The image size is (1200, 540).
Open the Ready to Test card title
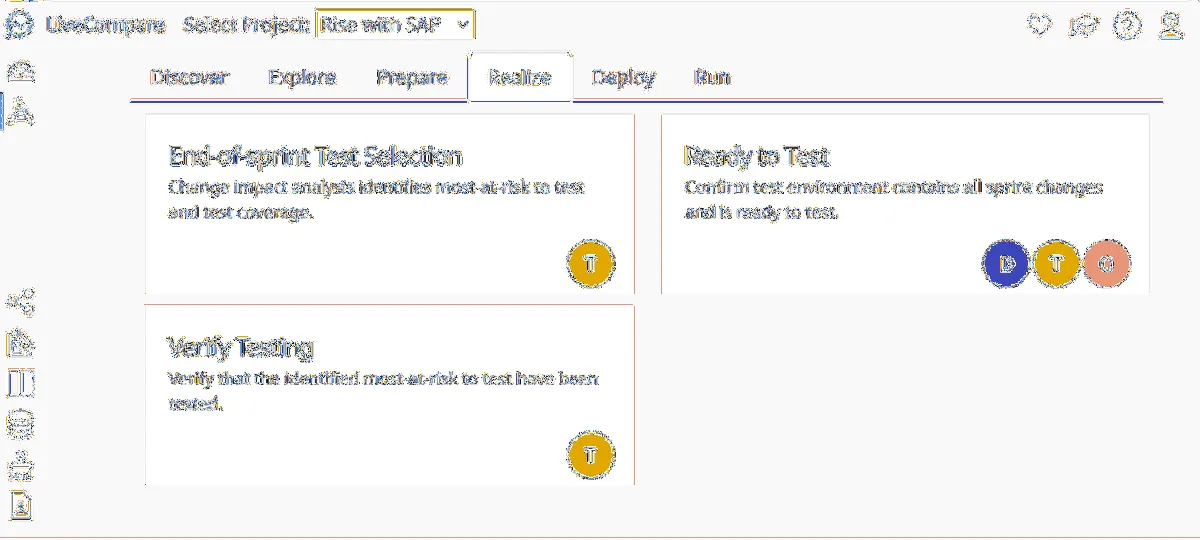(757, 157)
